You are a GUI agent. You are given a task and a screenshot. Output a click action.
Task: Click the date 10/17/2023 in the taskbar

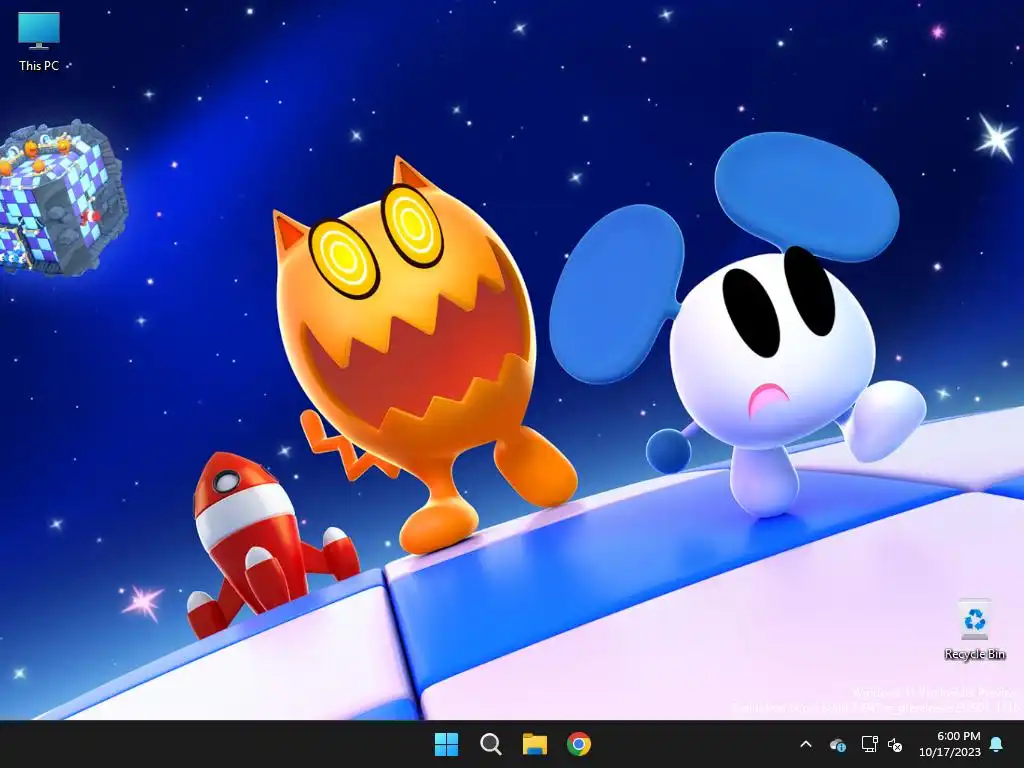[950, 752]
